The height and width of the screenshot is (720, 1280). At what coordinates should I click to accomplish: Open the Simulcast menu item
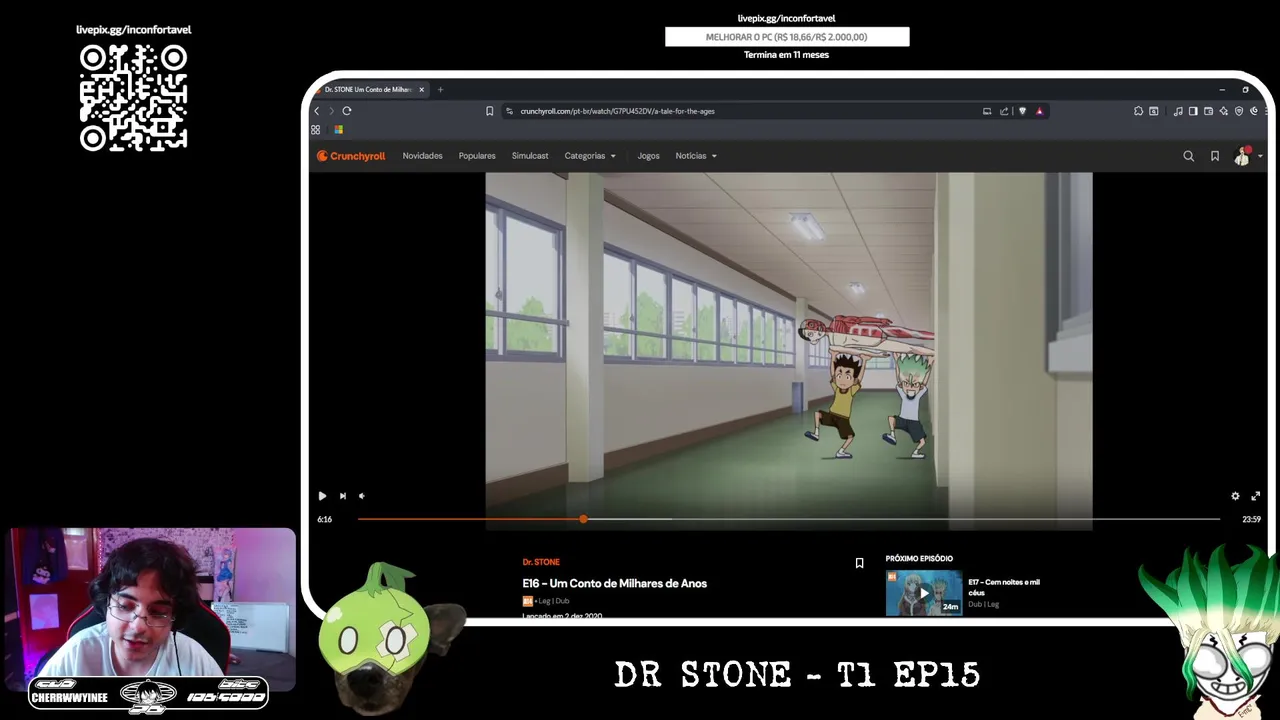530,156
